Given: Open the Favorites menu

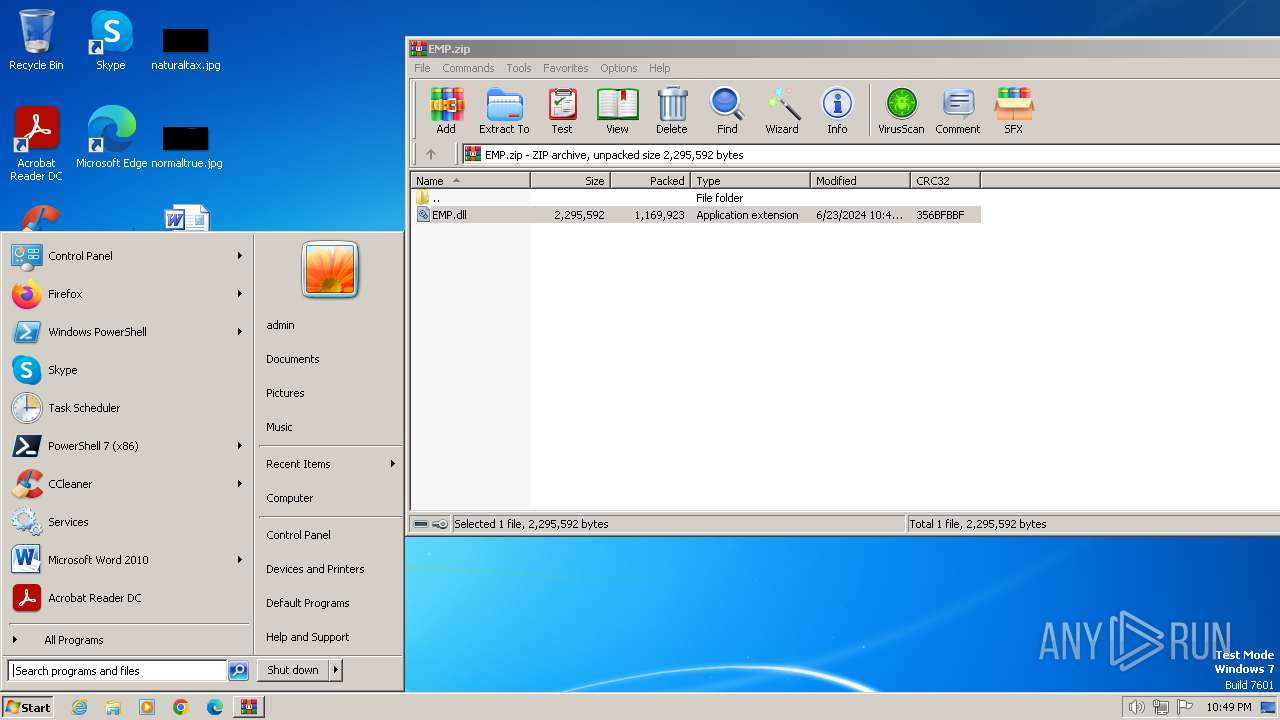Looking at the screenshot, I should (565, 68).
